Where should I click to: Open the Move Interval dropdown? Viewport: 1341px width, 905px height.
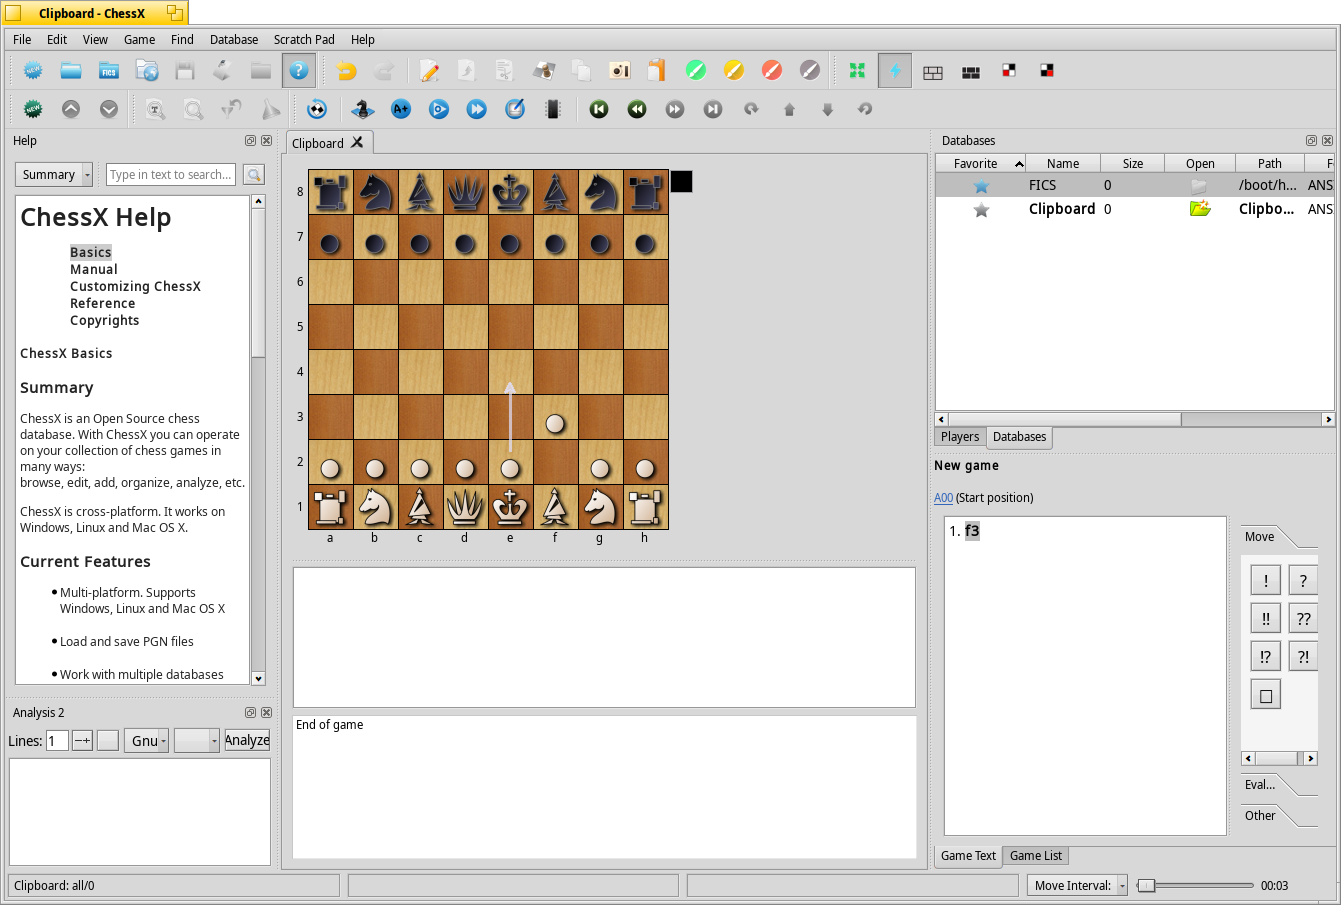pyautogui.click(x=1077, y=885)
